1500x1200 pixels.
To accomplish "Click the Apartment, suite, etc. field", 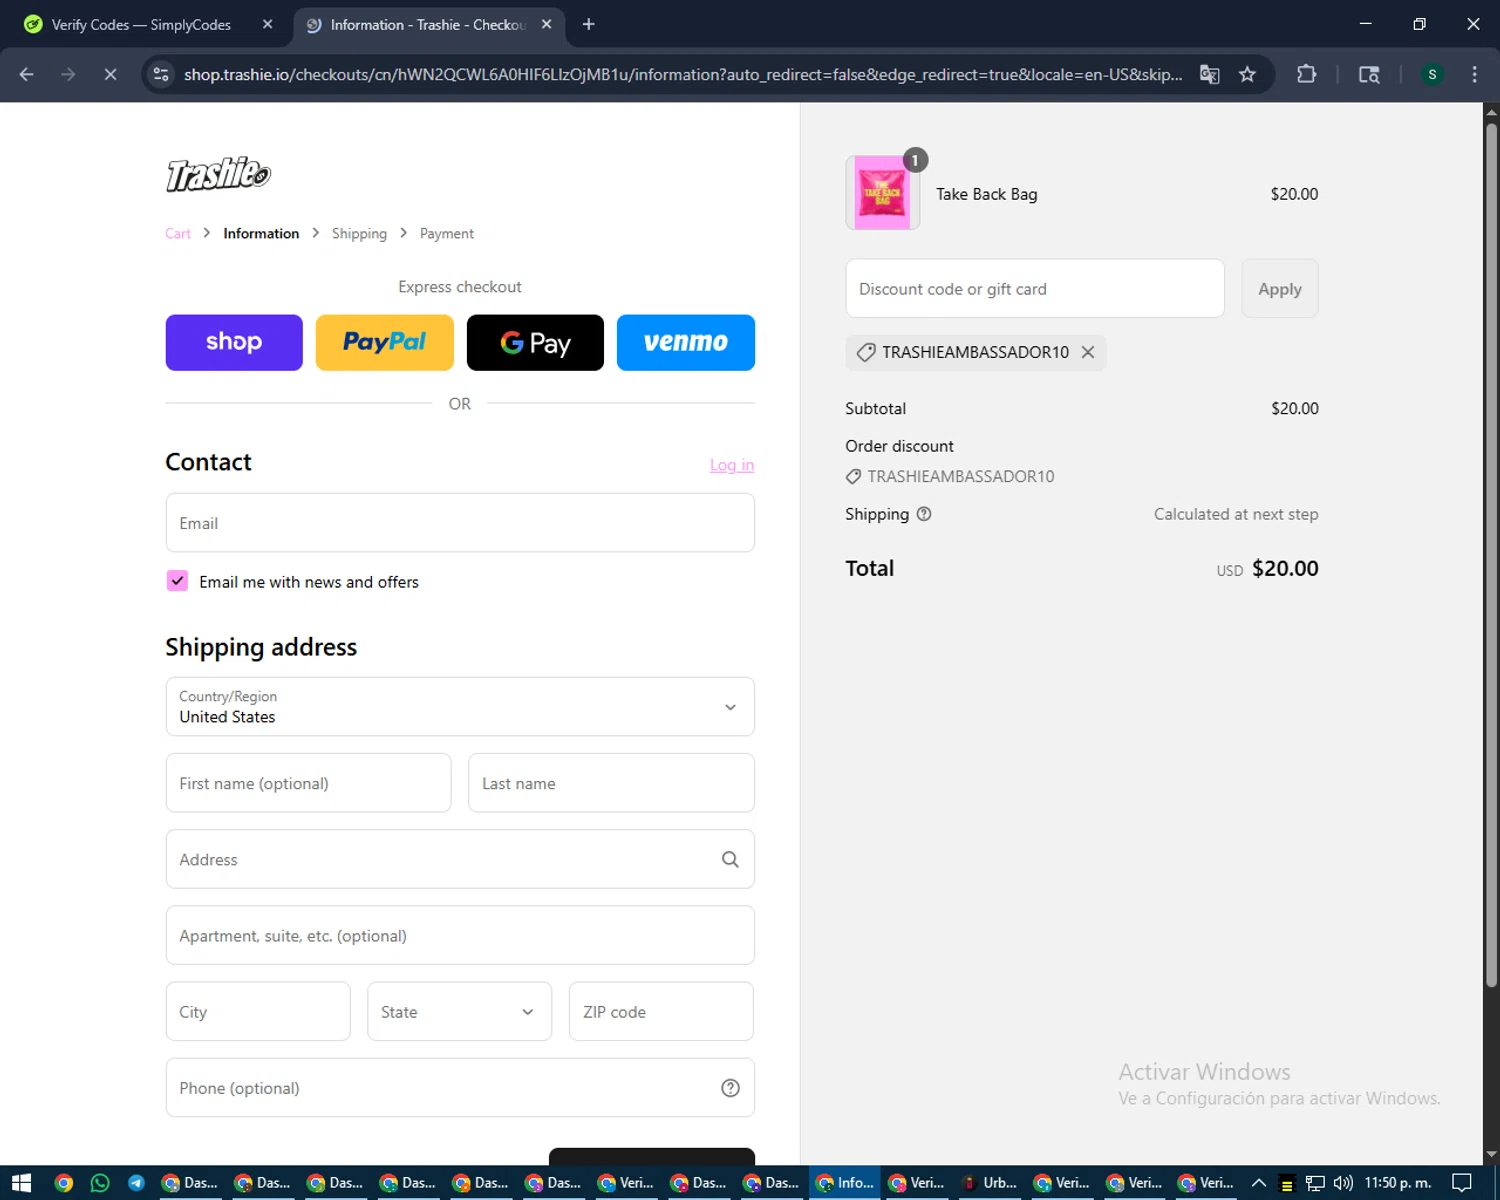I will pyautogui.click(x=460, y=935).
